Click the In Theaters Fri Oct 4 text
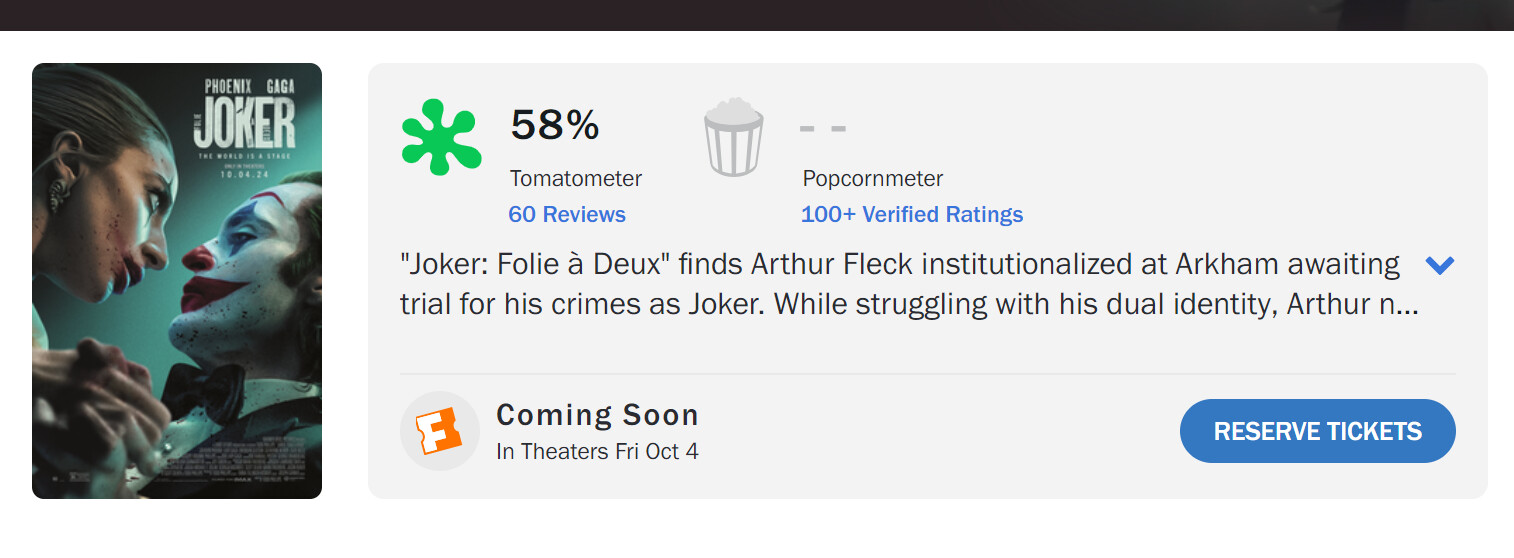Image resolution: width=1514 pixels, height=558 pixels. [597, 451]
